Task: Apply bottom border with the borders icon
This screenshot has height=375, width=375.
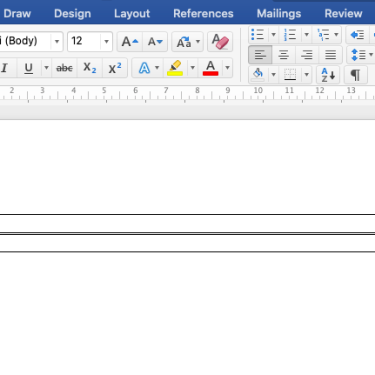Action: tap(290, 75)
